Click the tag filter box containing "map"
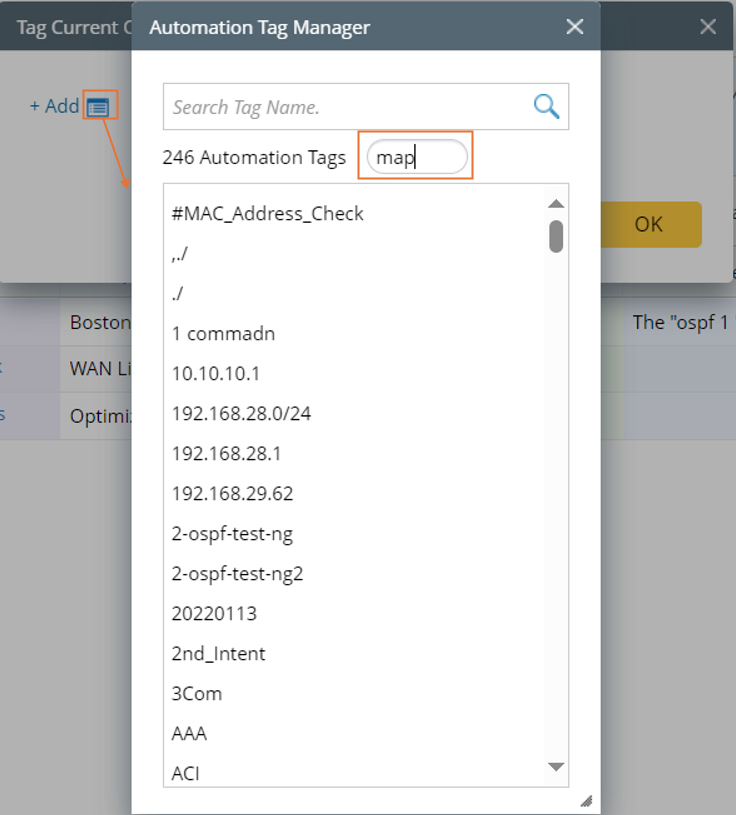Image resolution: width=736 pixels, height=815 pixels. (x=417, y=157)
